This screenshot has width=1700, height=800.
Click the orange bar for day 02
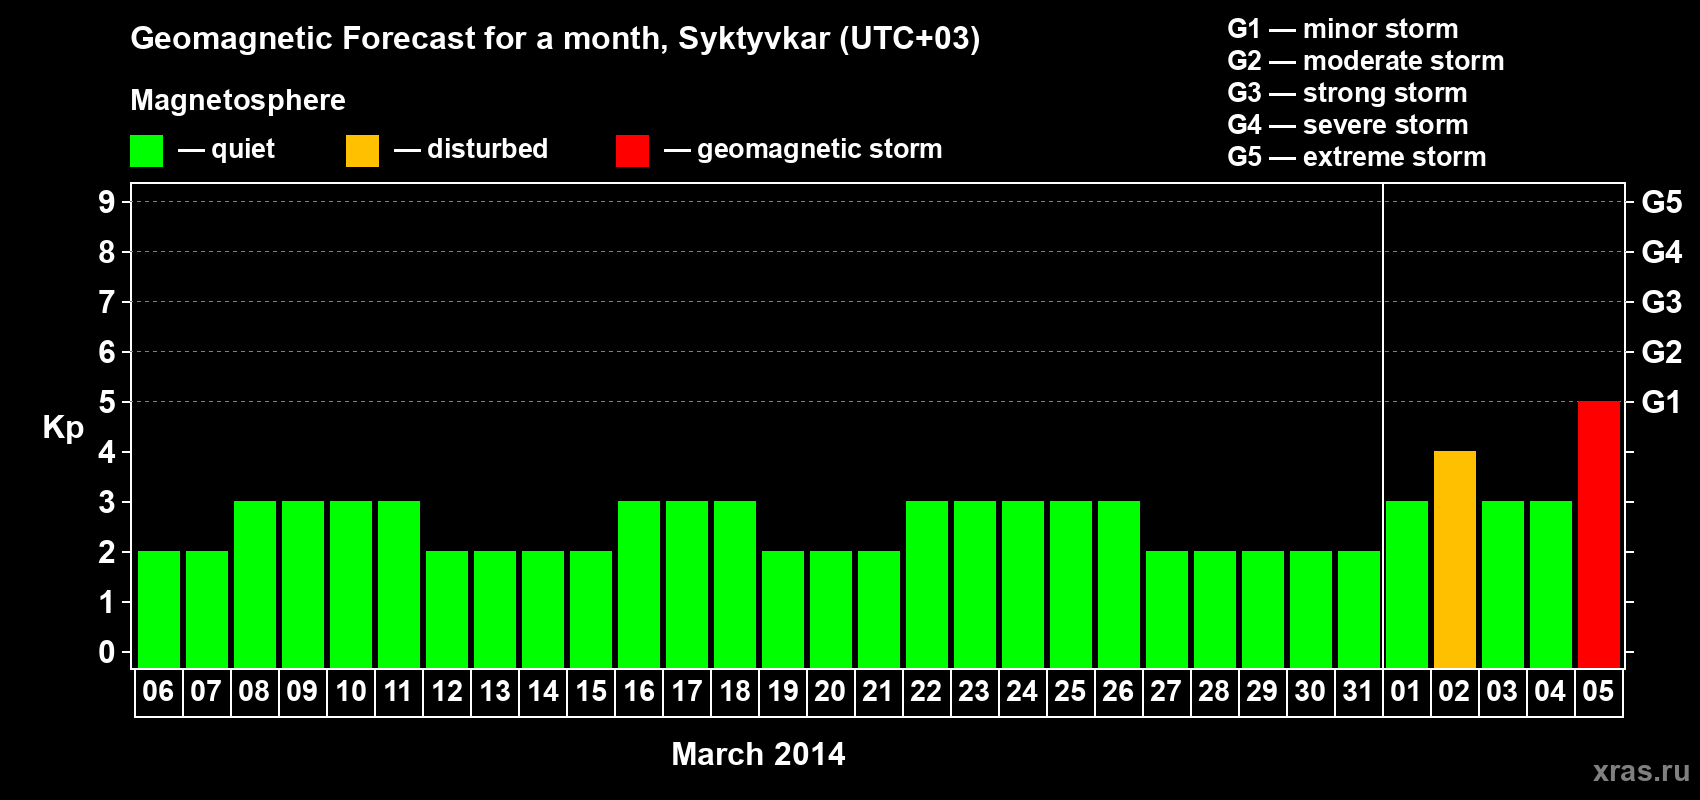(1455, 559)
